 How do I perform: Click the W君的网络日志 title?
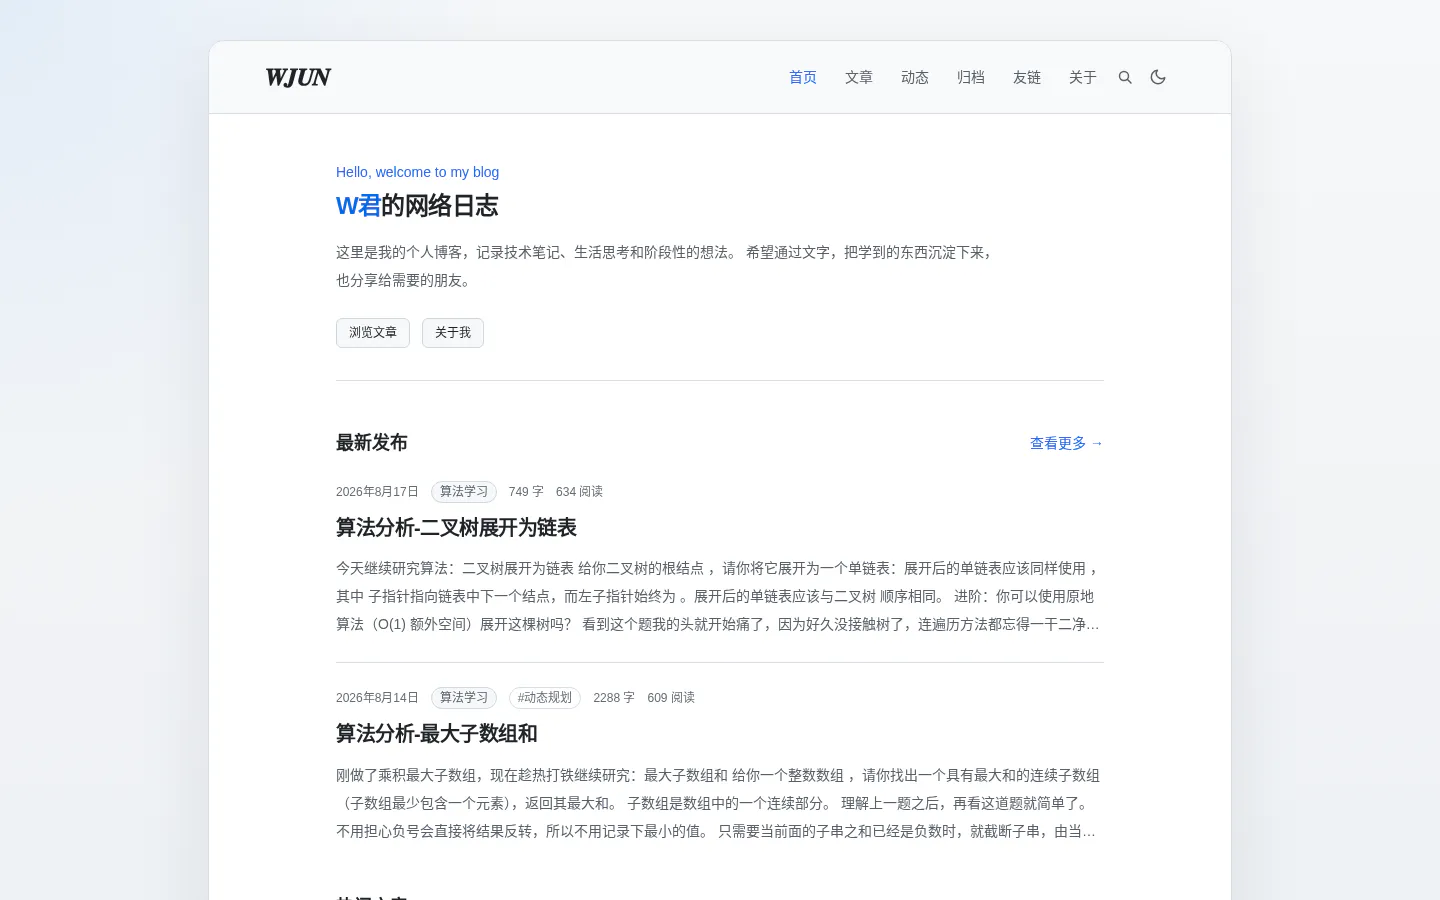pos(417,205)
